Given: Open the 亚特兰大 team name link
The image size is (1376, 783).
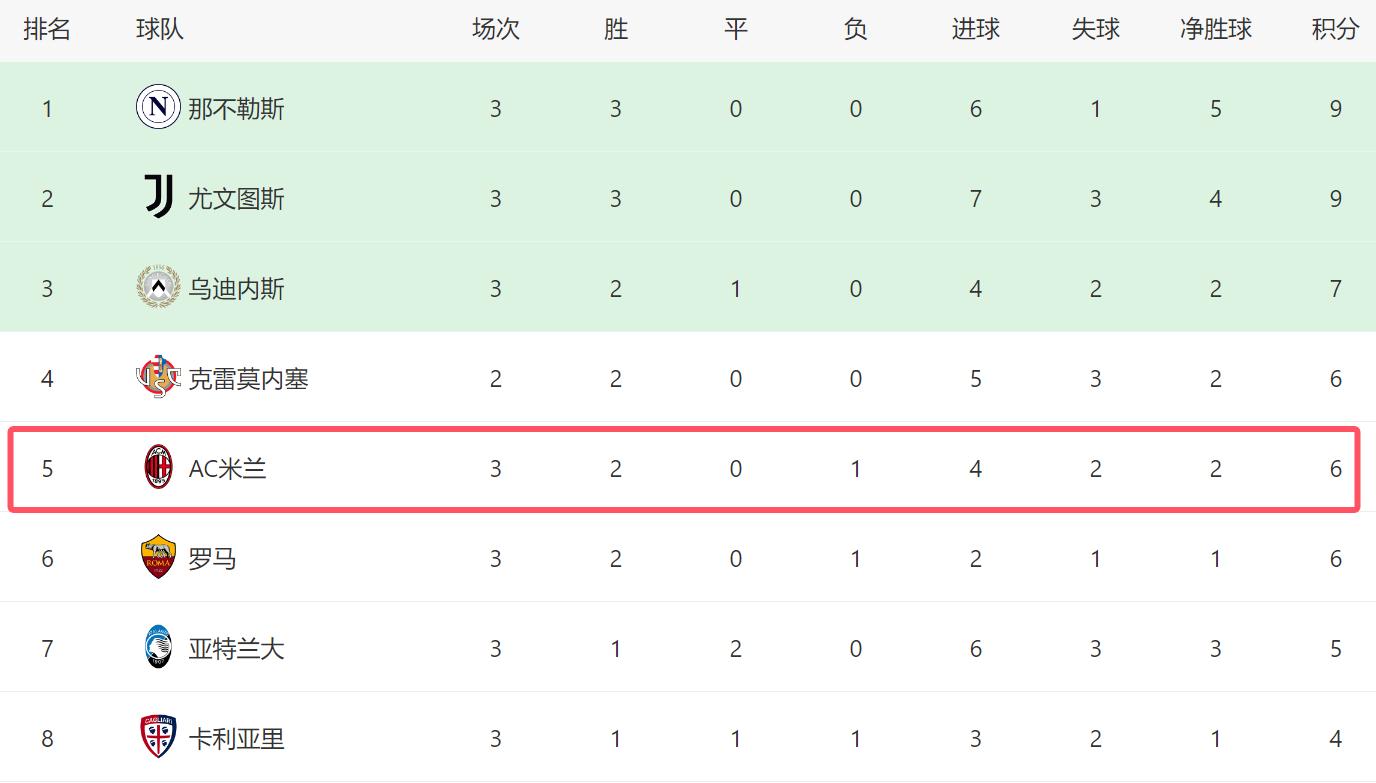Looking at the screenshot, I should coord(236,649).
